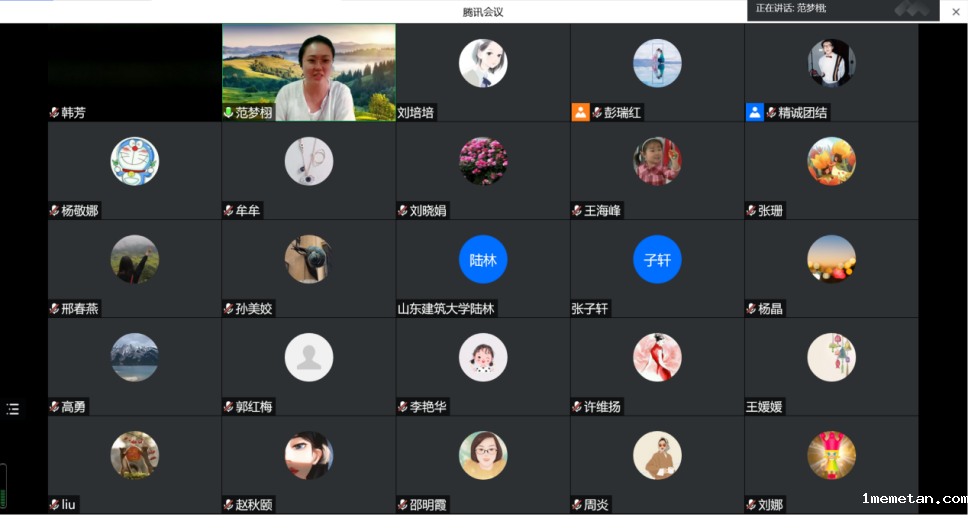Screen dimensions: 968x515
Task: Click the 山东建筑大学陆林 name label
Action: tap(446, 309)
